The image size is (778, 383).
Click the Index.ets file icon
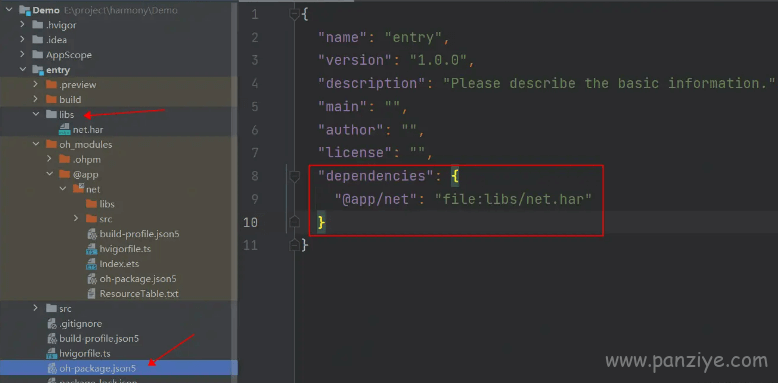point(91,264)
